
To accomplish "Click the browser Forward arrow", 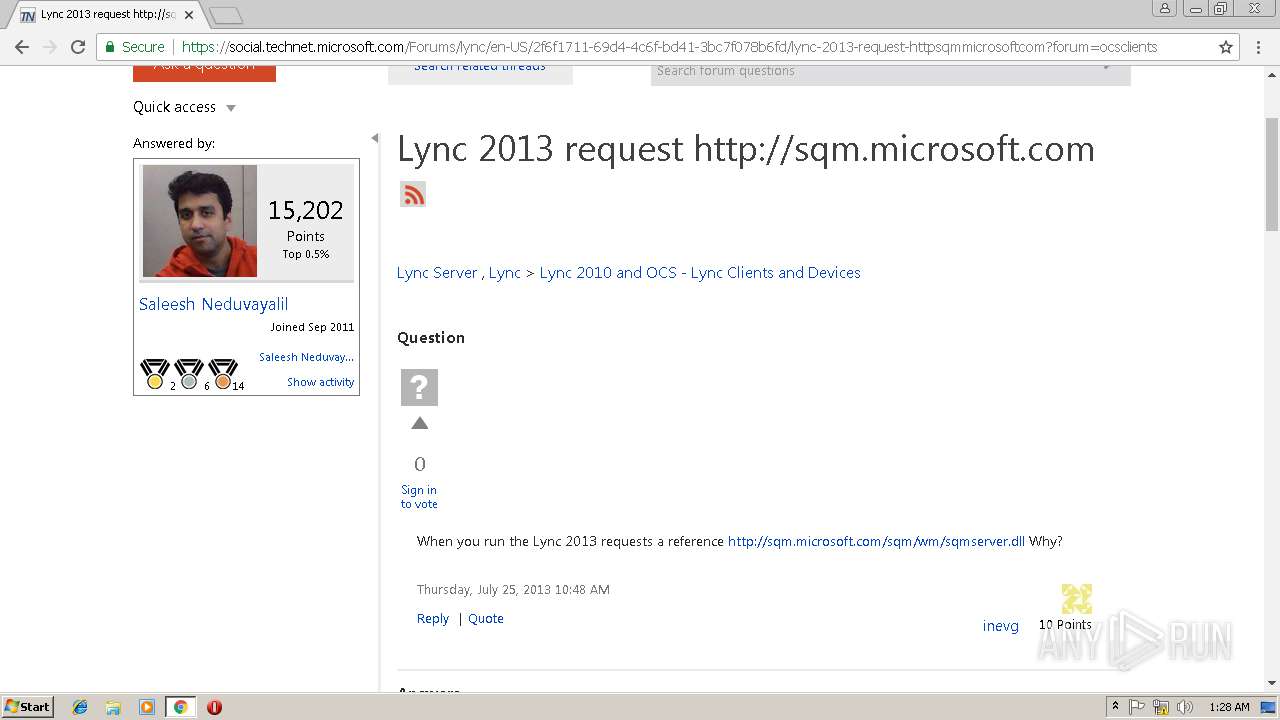I will 50,47.
